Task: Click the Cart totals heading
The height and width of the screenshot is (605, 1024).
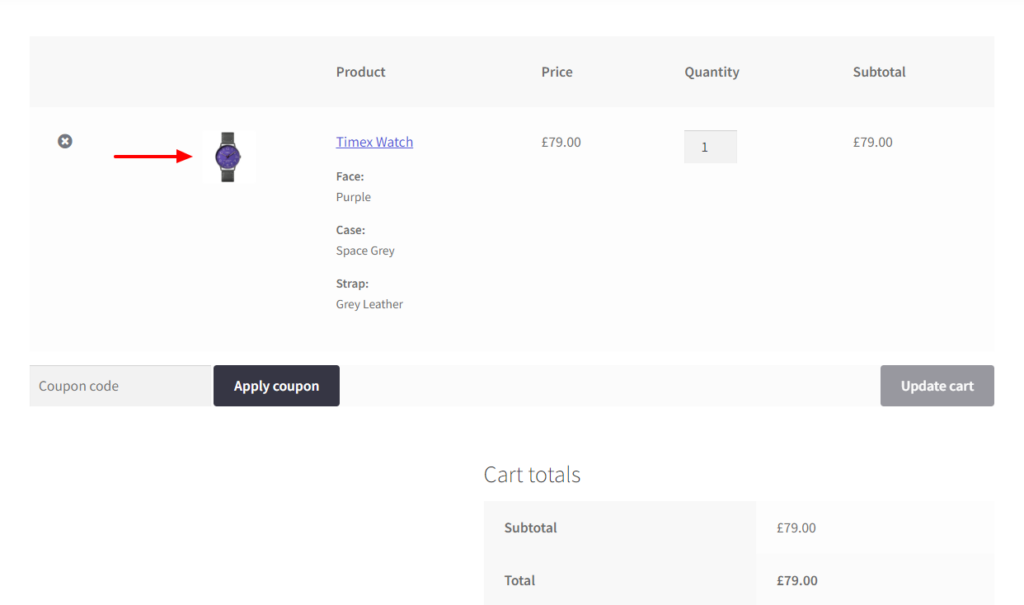Action: 532,474
